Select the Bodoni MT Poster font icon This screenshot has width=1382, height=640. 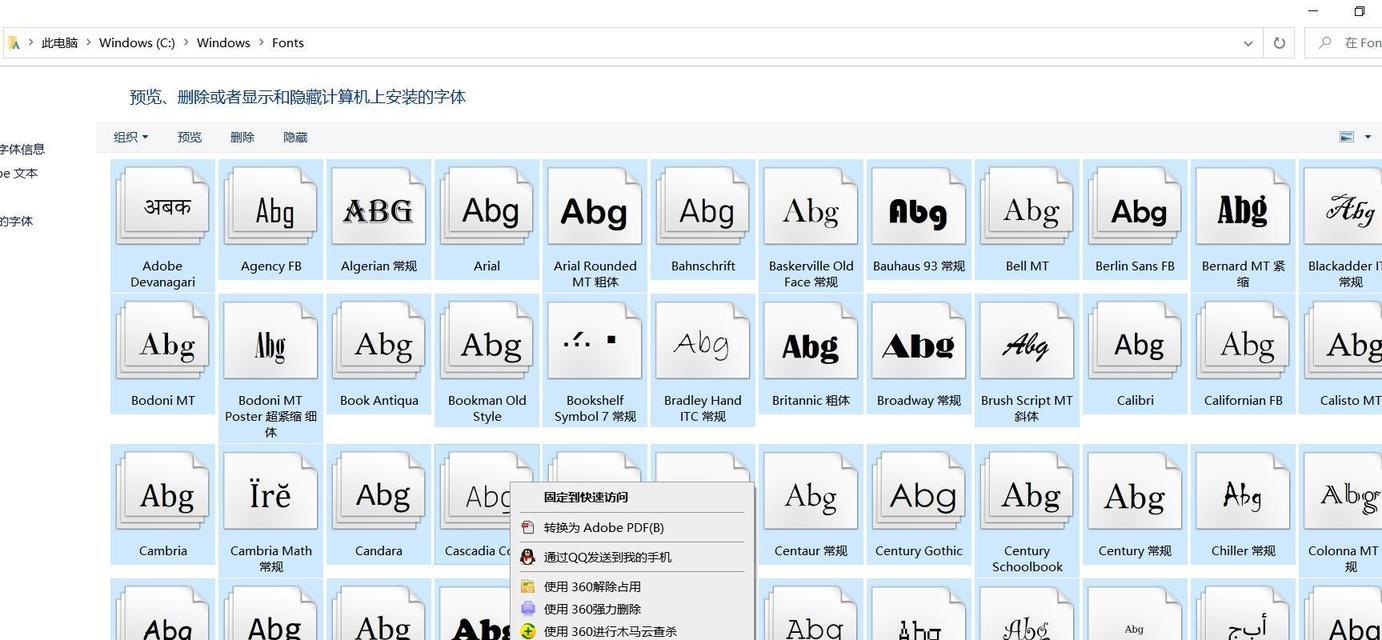[271, 341]
